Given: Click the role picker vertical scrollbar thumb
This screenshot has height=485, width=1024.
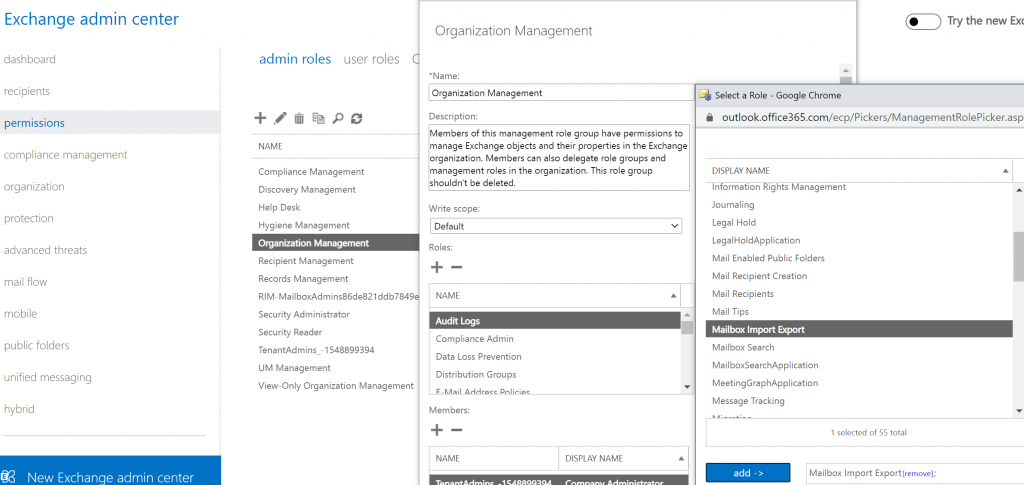Looking at the screenshot, I should [1018, 256].
